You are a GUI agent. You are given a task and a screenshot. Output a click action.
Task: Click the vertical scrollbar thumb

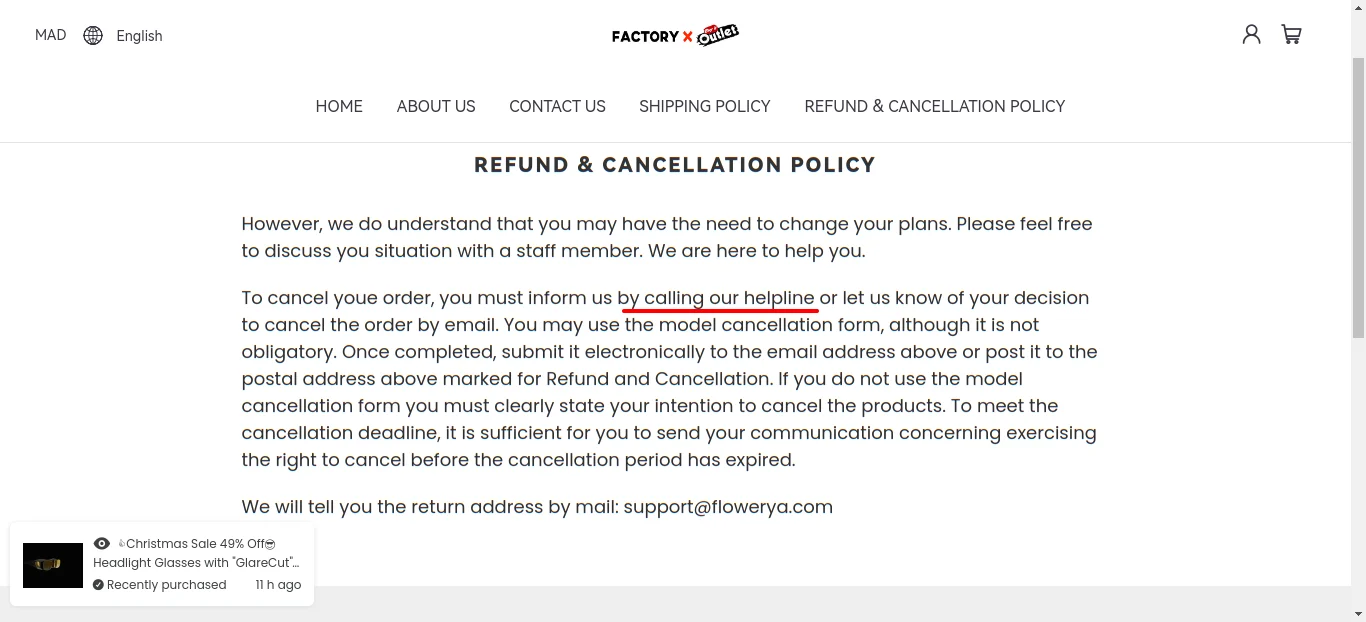point(1358,200)
